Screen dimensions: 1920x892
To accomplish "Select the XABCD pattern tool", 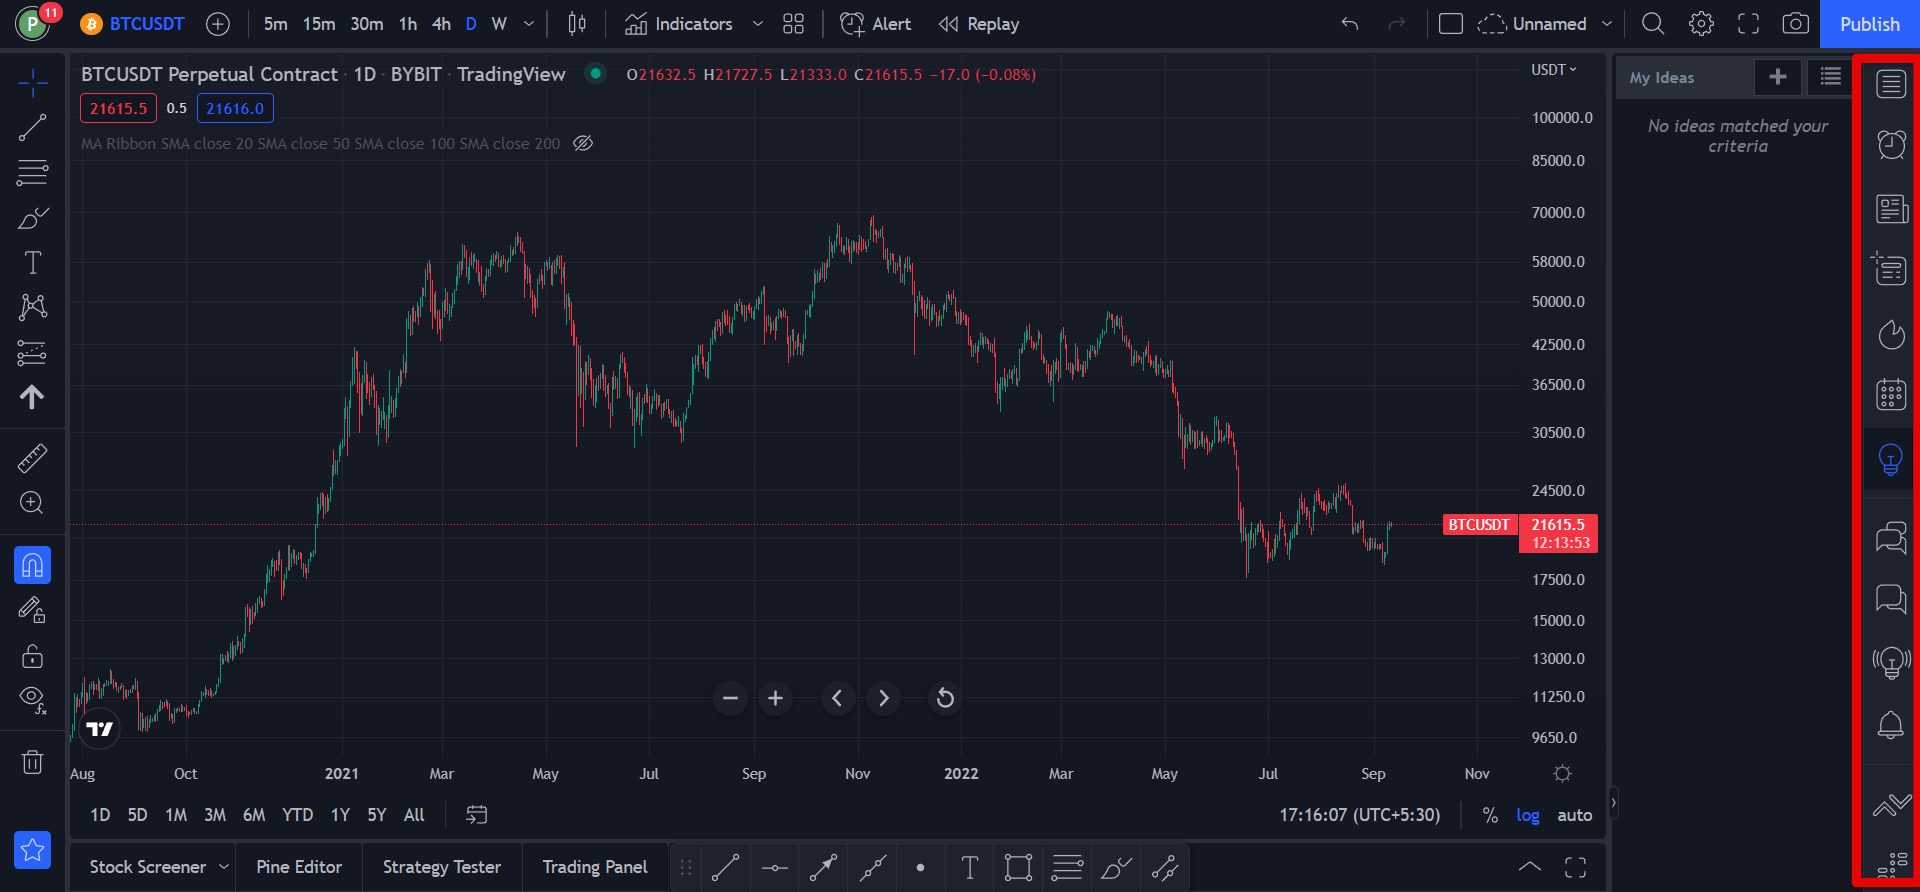I will click(x=32, y=307).
